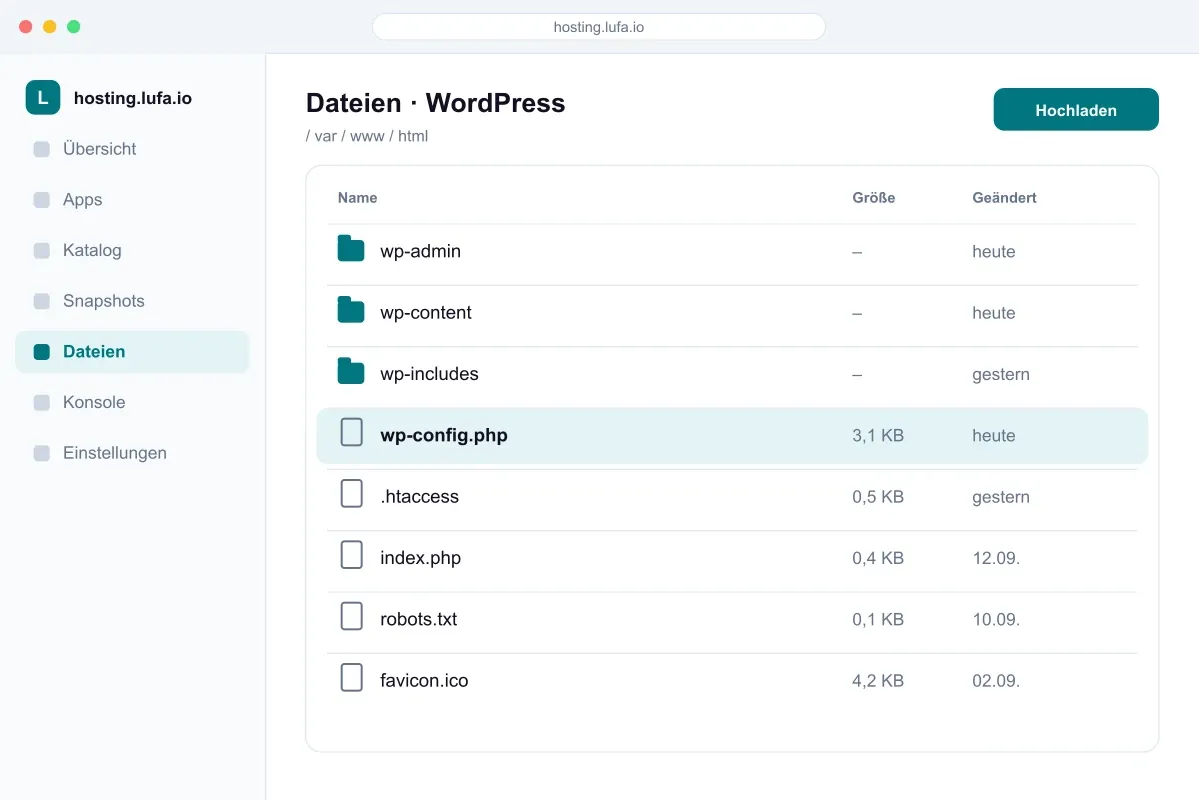The width and height of the screenshot is (1199, 800).
Task: Click the Einstellungen sidebar icon
Action: 42,453
